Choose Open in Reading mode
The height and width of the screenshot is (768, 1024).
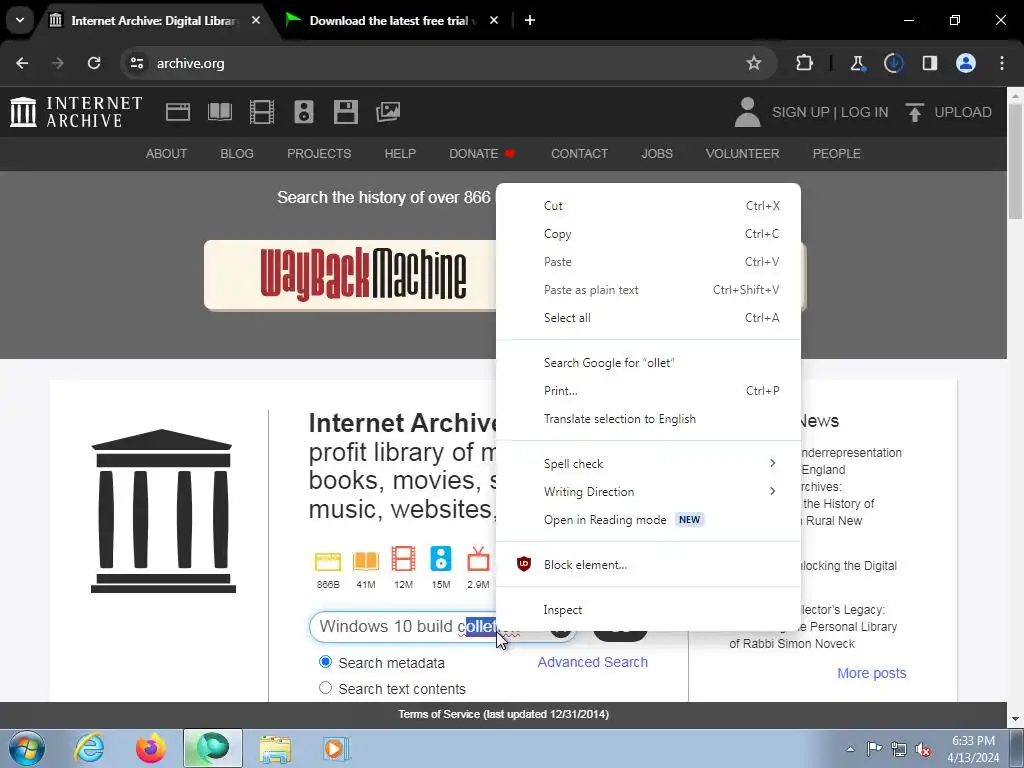[x=648, y=520]
